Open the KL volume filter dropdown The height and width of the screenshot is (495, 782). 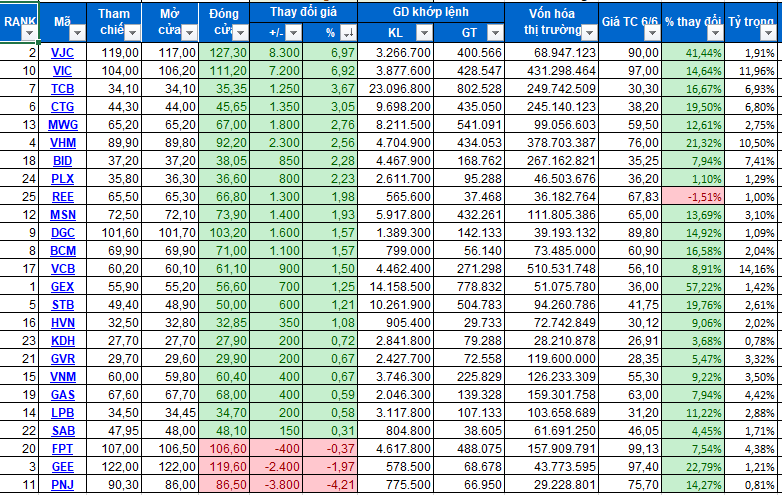pyautogui.click(x=424, y=33)
